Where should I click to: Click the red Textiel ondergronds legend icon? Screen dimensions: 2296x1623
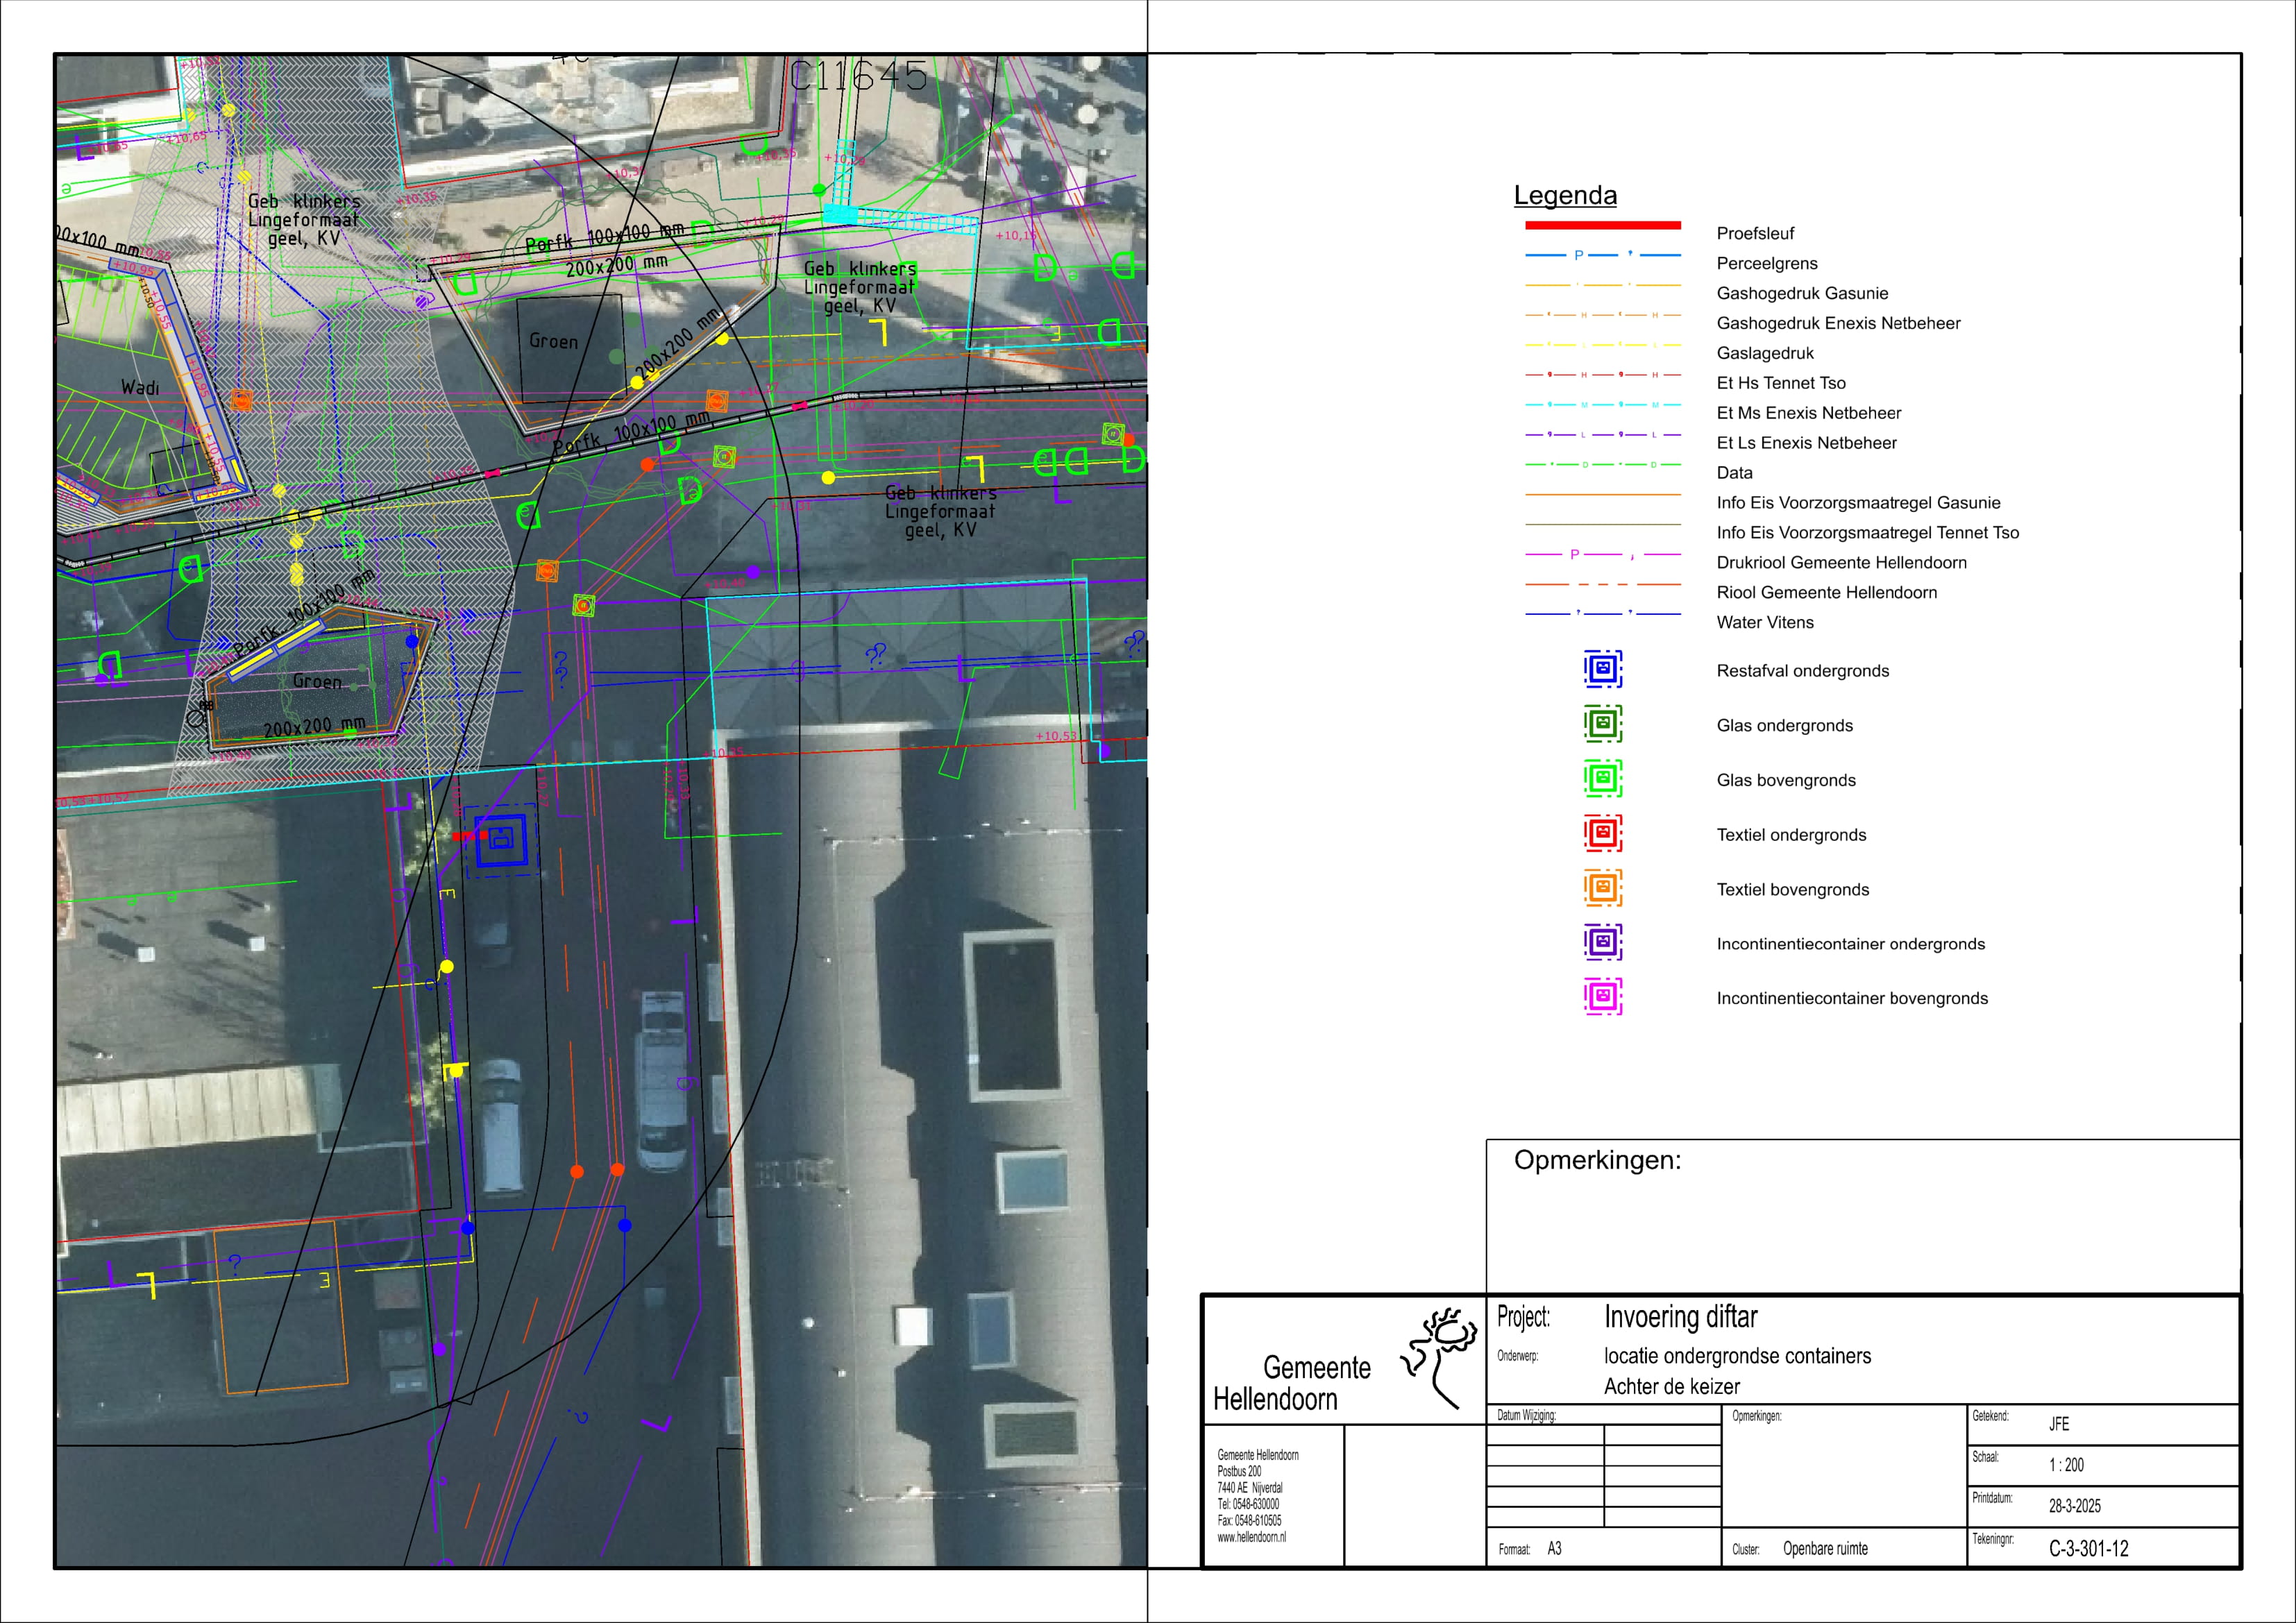point(1602,833)
